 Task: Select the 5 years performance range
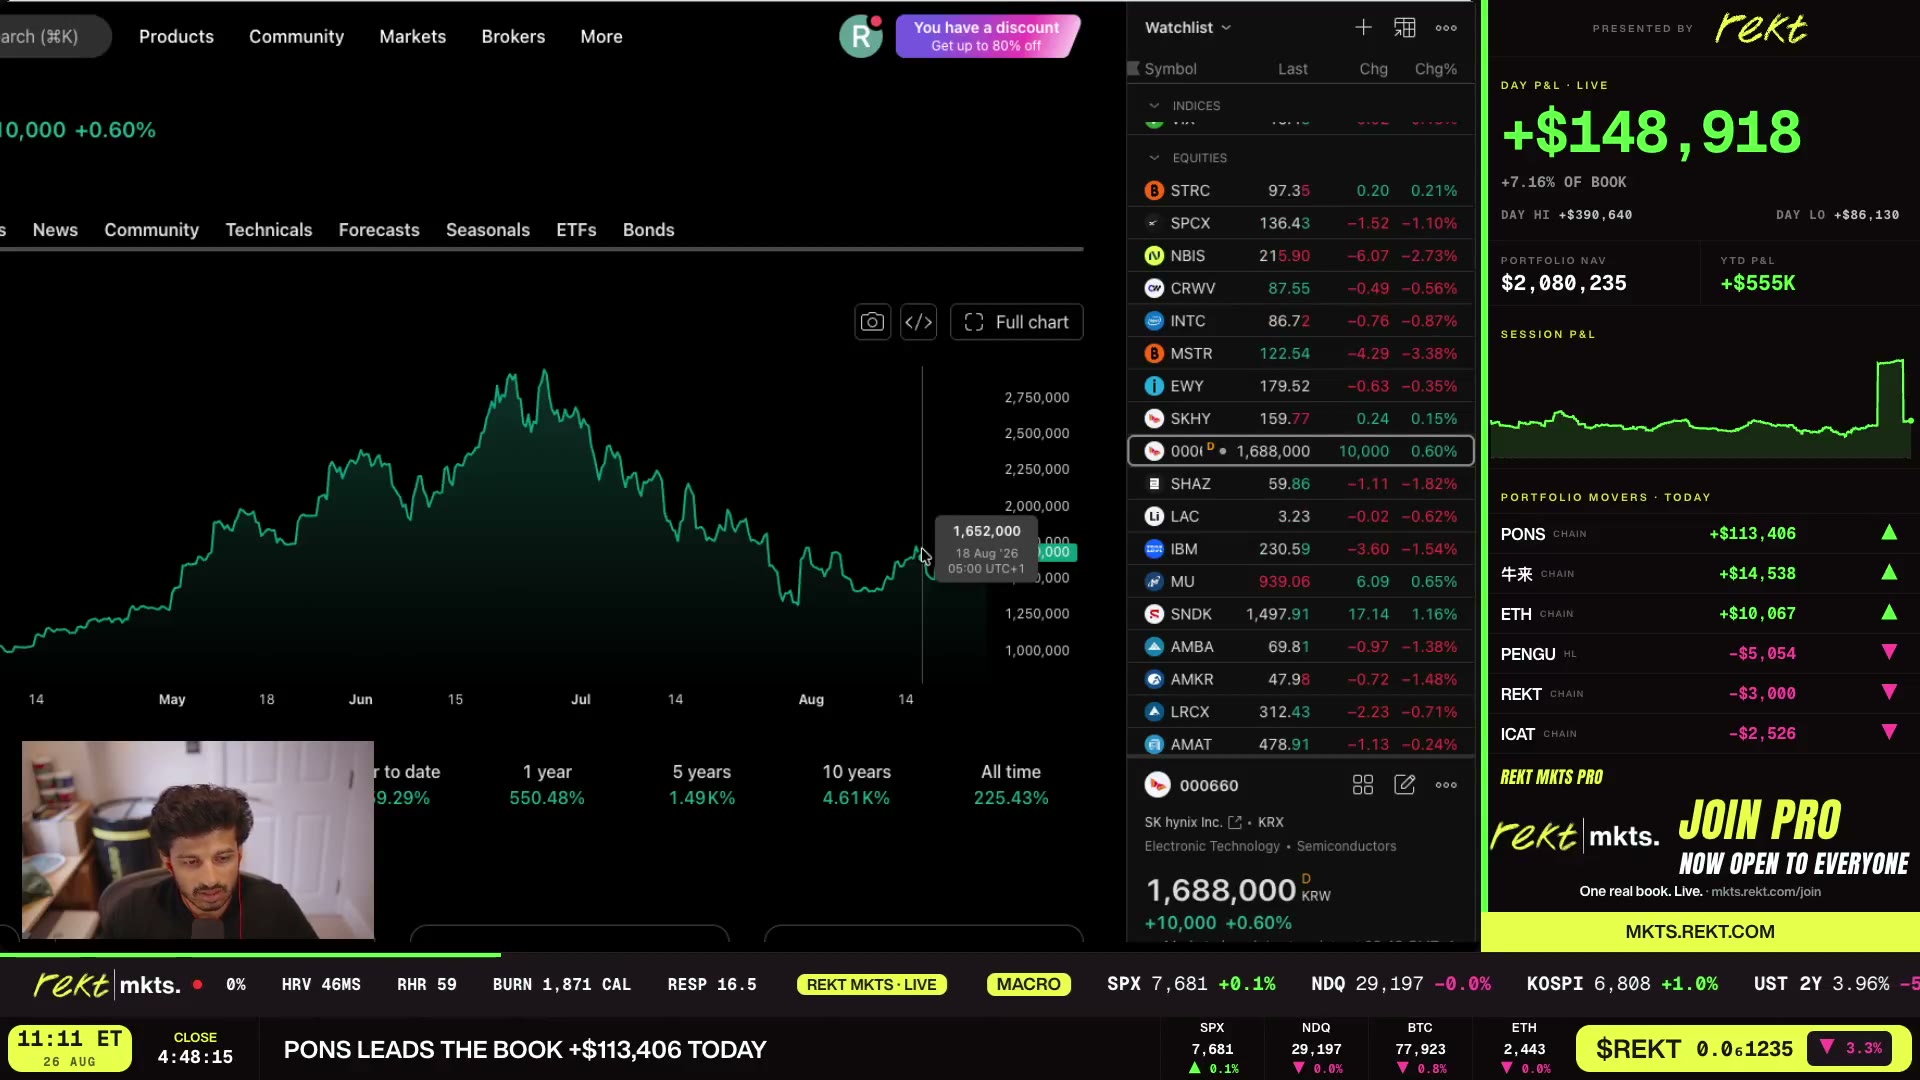coord(702,785)
